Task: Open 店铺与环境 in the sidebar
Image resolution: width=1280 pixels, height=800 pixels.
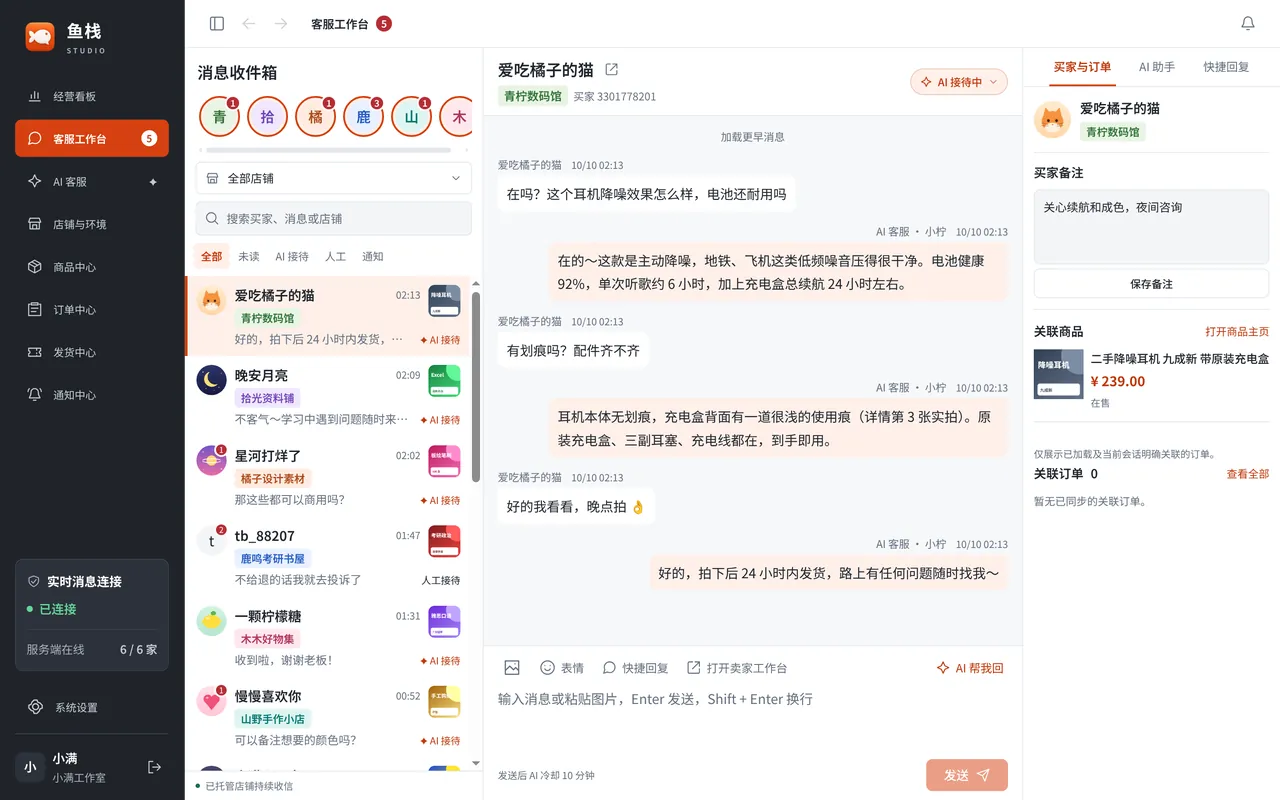Action: pos(92,224)
